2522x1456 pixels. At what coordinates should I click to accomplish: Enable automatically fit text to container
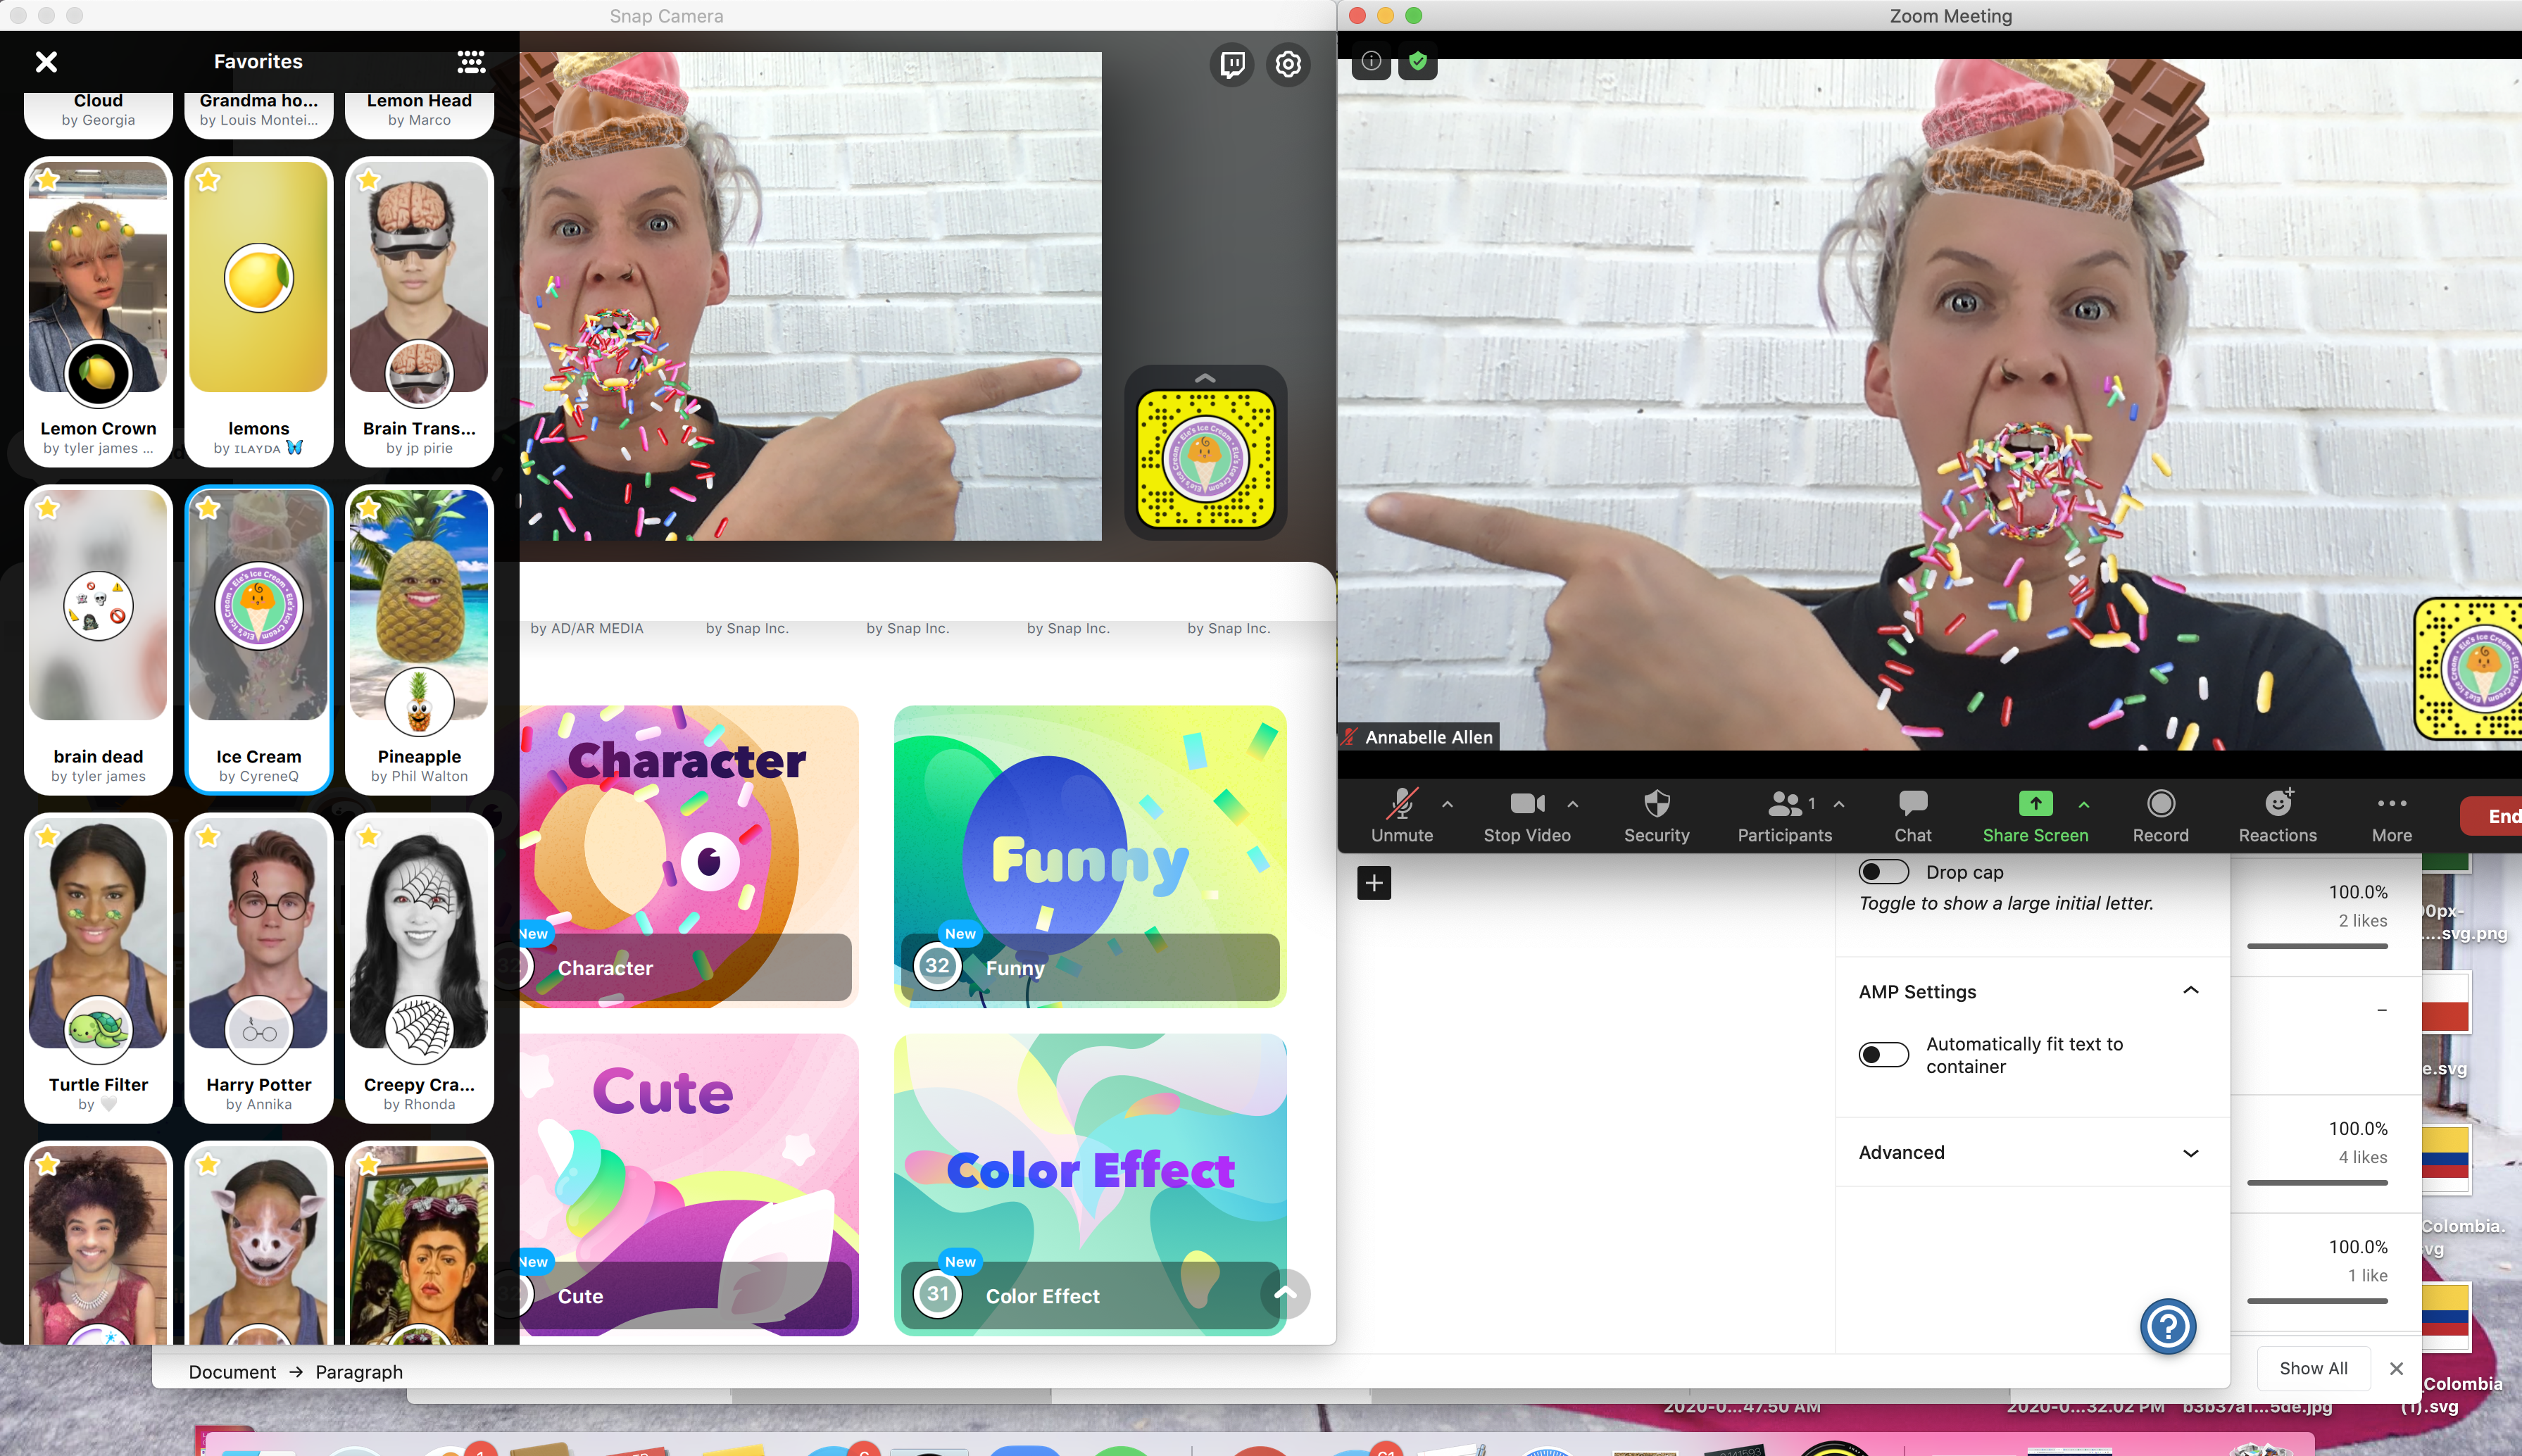tap(1883, 1055)
